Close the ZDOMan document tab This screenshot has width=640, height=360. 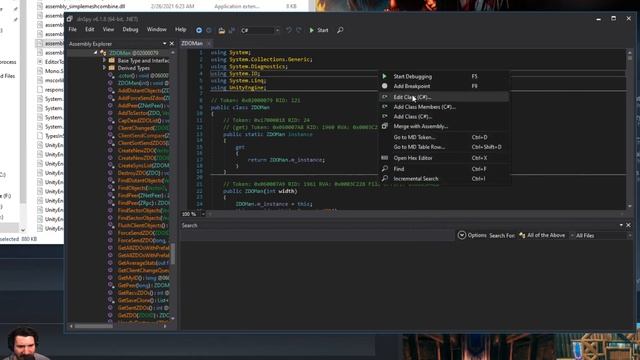point(209,43)
